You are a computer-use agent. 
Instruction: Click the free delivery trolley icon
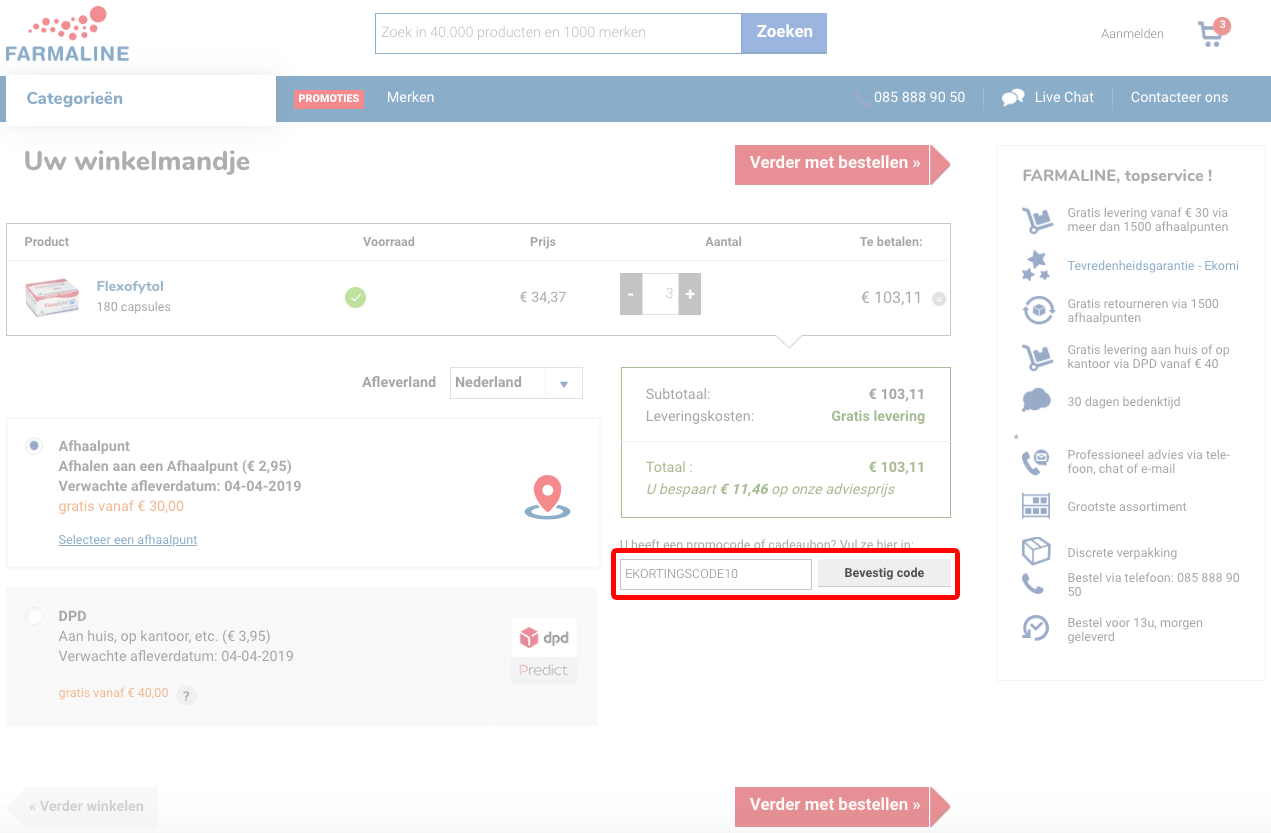tap(1036, 220)
